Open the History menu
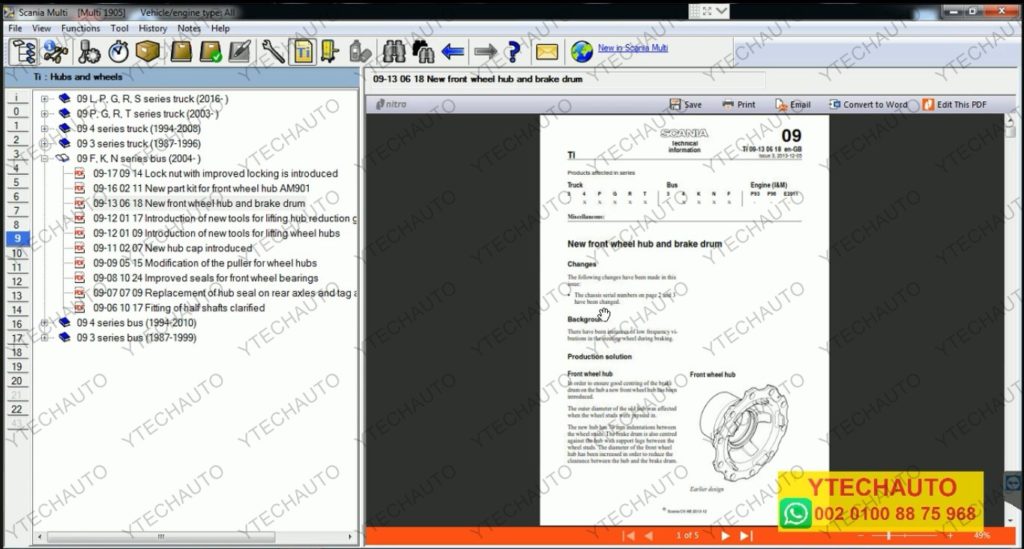 pos(152,28)
